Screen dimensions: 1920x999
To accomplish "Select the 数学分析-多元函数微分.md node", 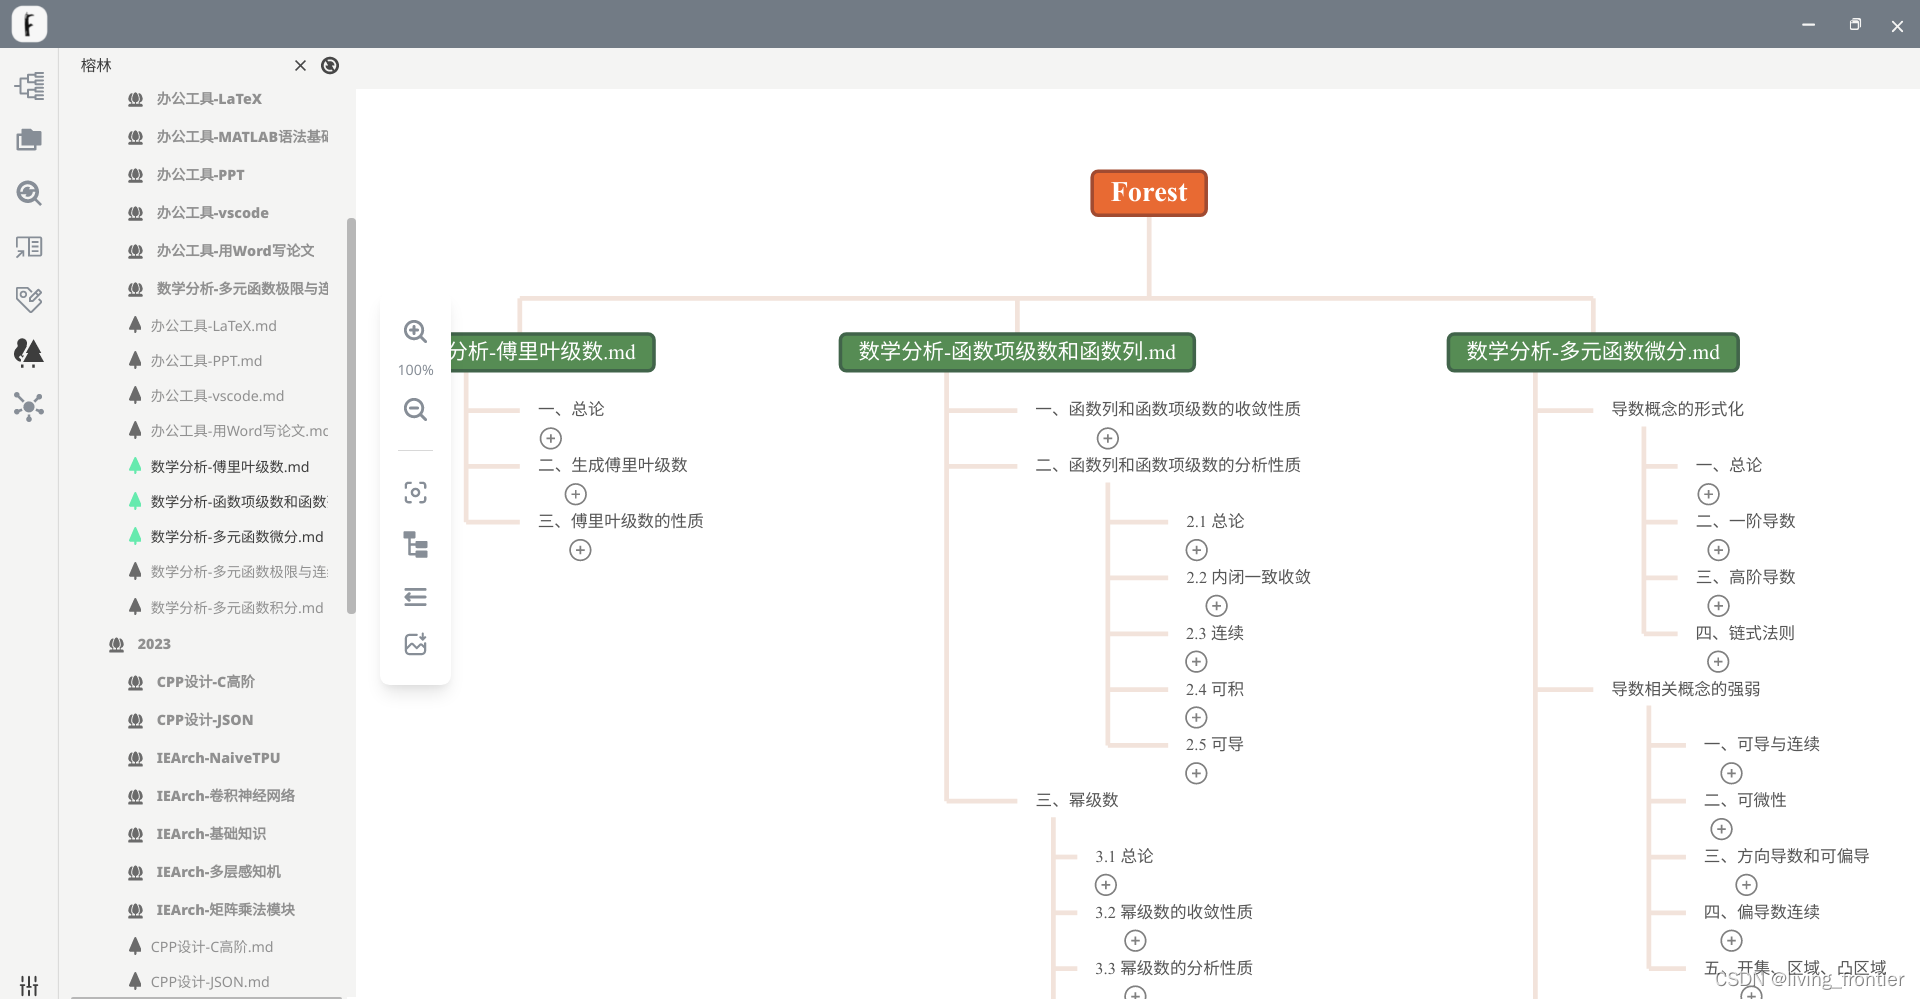I will tap(1593, 352).
